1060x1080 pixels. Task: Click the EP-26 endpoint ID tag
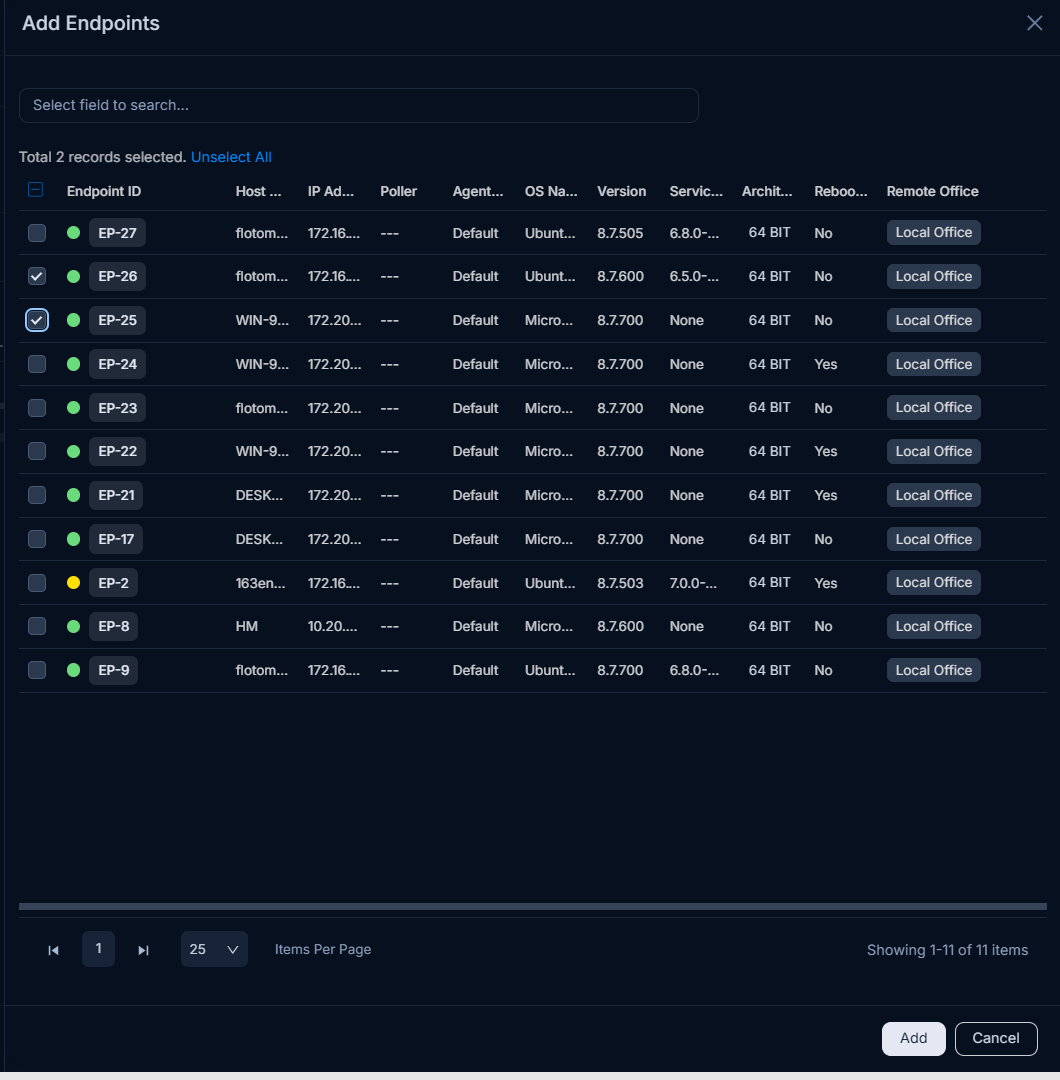117,276
